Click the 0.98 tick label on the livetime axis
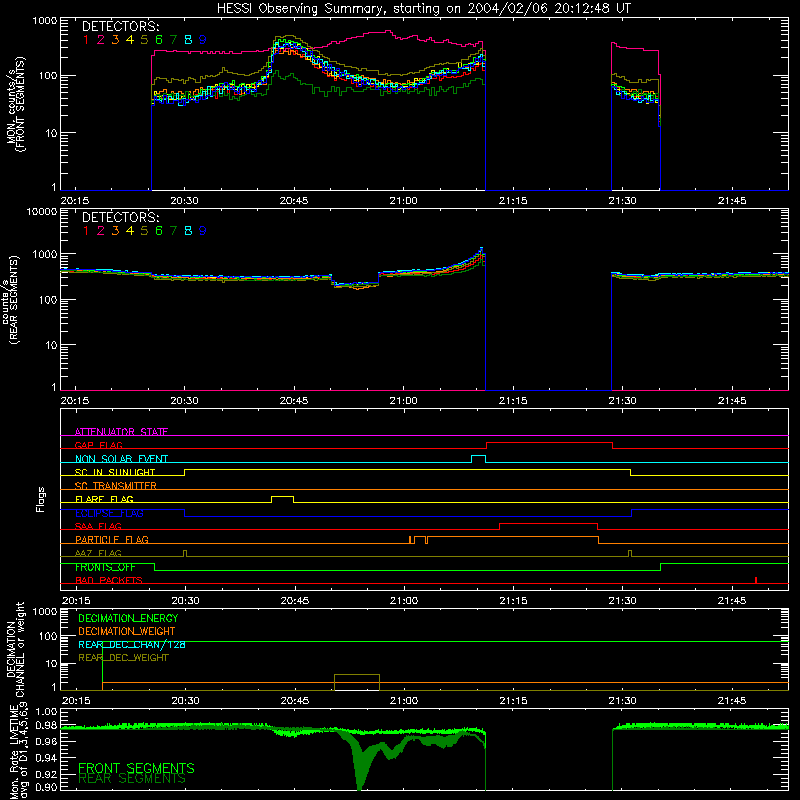800x800 pixels. pos(47,725)
